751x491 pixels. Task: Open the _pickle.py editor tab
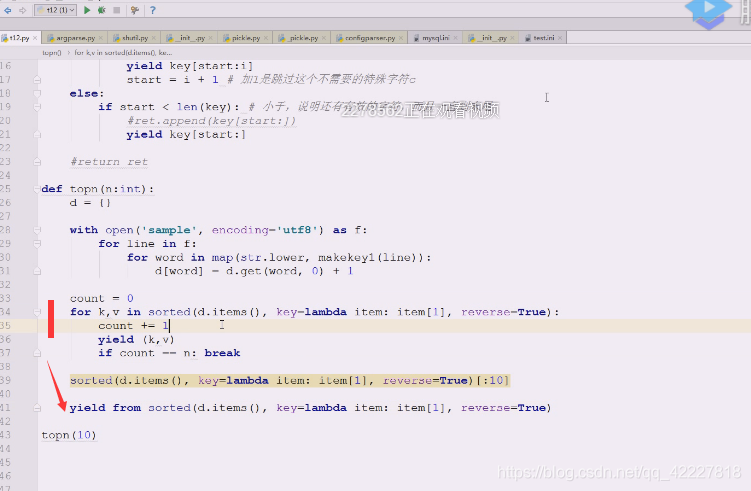tap(303, 37)
